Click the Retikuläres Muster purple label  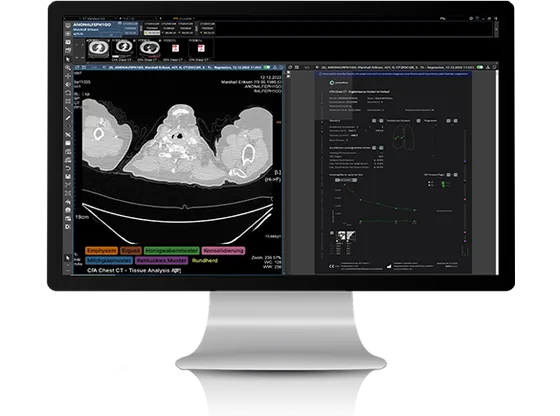tap(162, 260)
